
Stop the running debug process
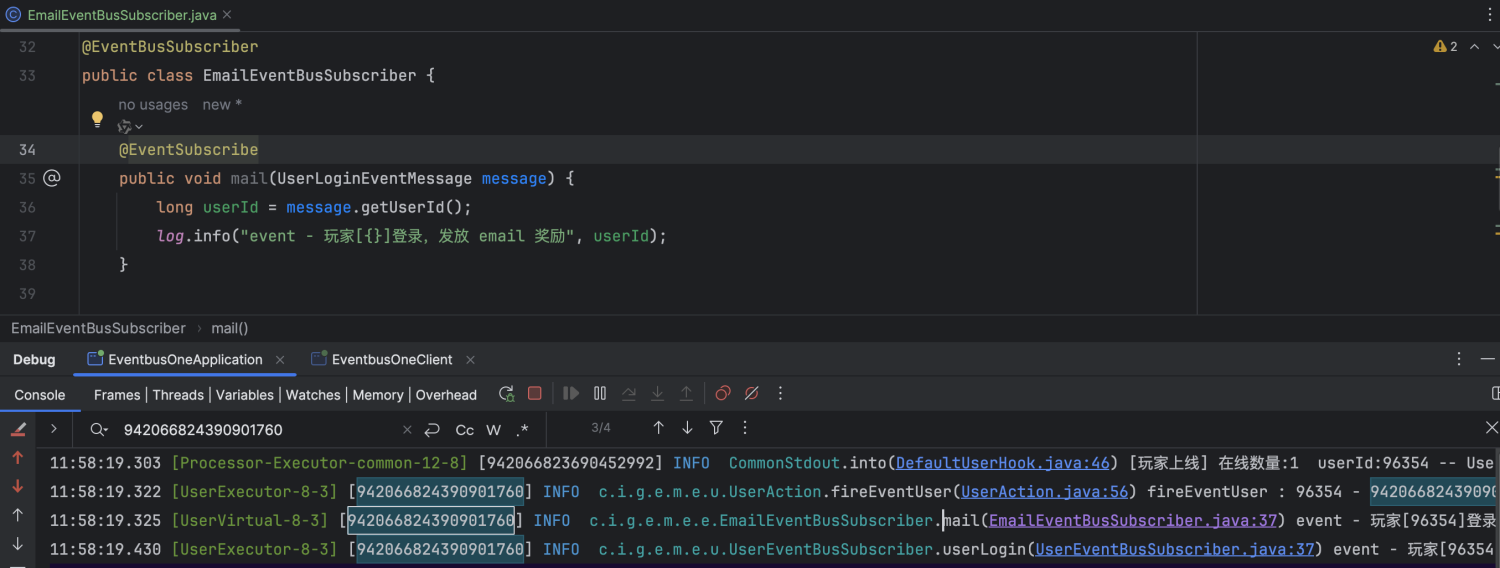tap(535, 394)
